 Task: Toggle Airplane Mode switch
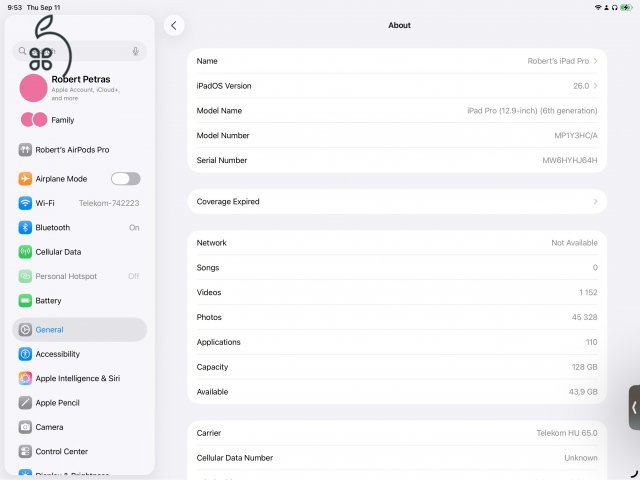[x=126, y=178]
